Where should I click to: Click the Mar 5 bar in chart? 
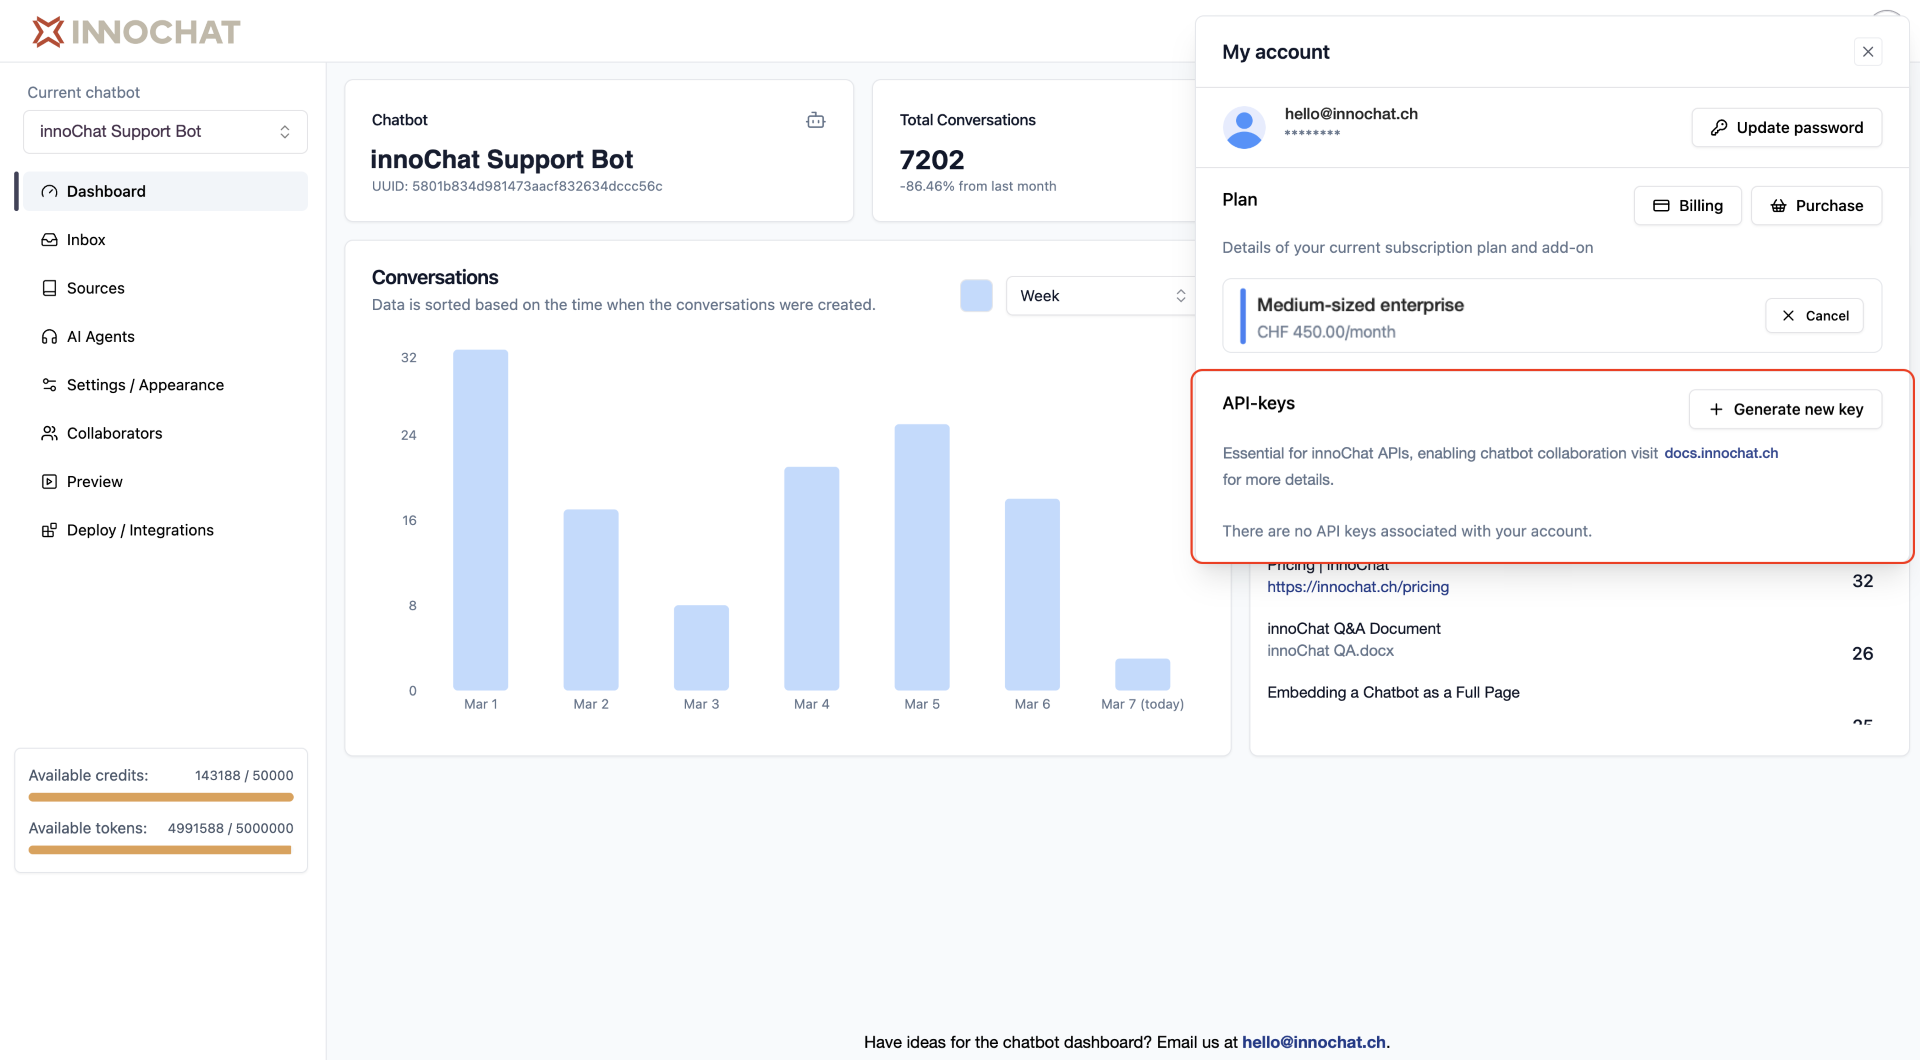[922, 557]
